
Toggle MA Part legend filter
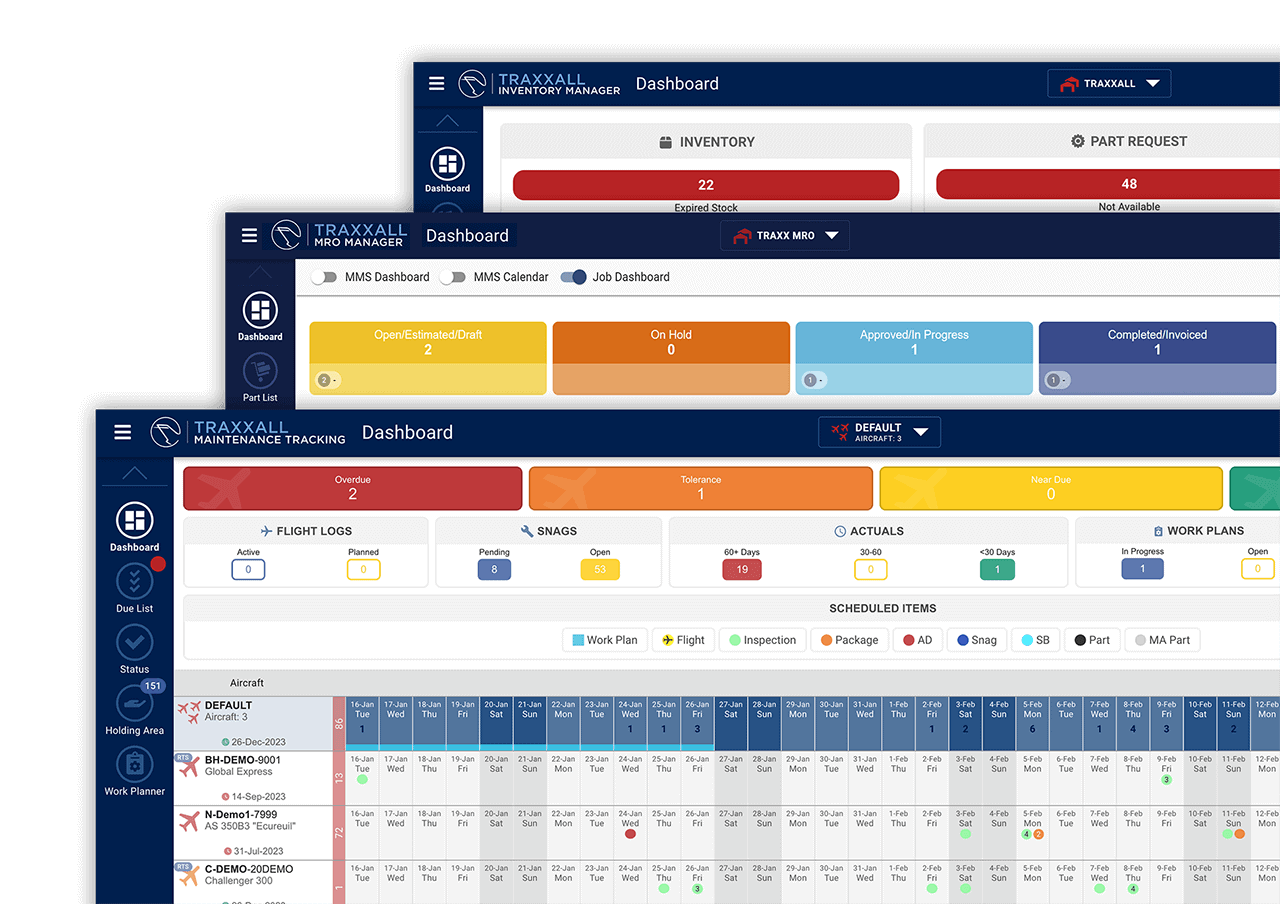tap(1162, 640)
